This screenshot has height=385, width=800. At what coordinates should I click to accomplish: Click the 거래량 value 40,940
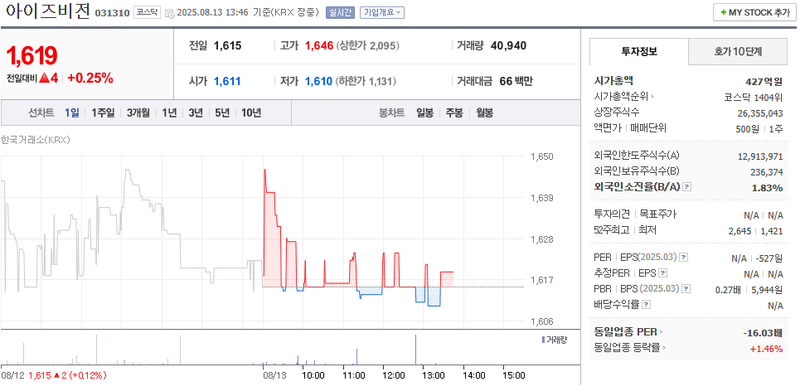508,46
